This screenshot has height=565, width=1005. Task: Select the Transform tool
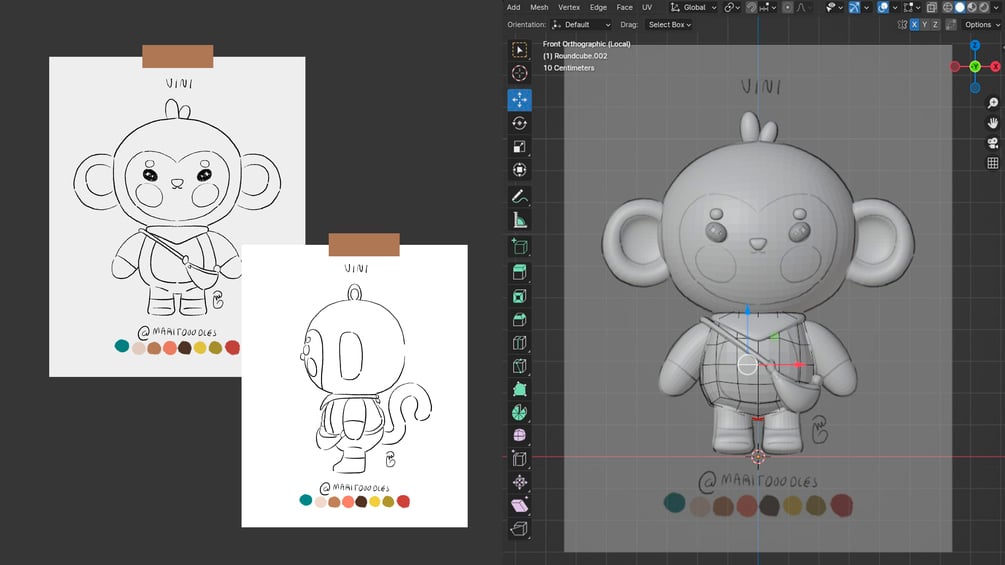click(519, 170)
